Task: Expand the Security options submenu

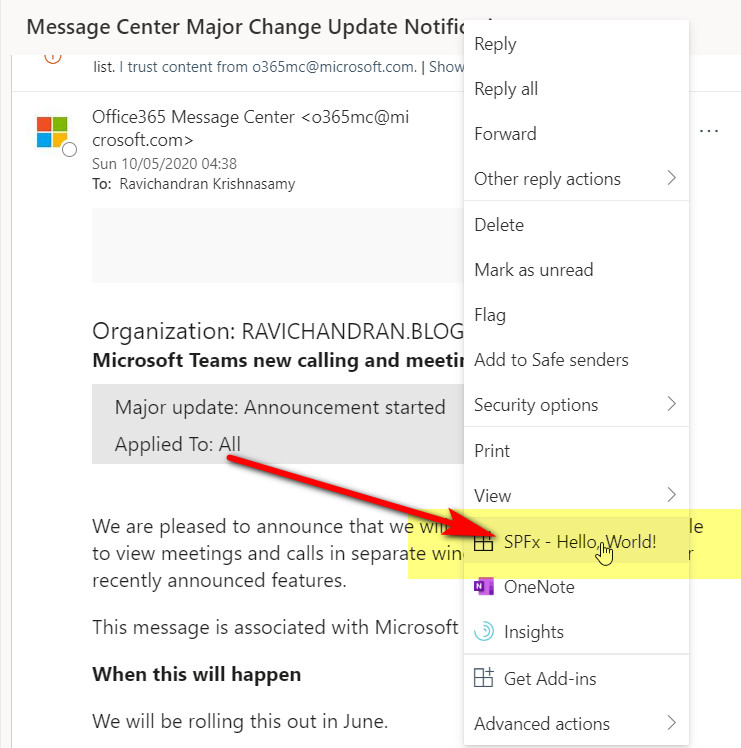Action: [x=671, y=405]
